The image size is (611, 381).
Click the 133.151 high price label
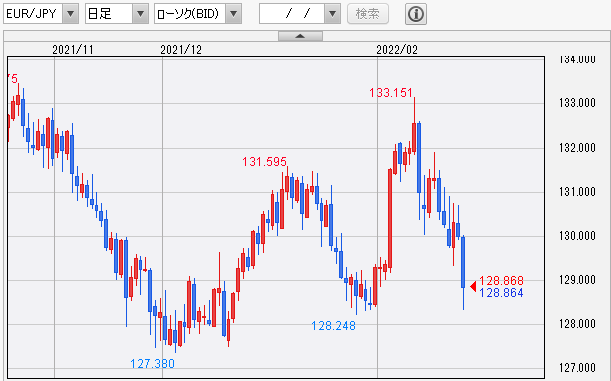click(390, 93)
